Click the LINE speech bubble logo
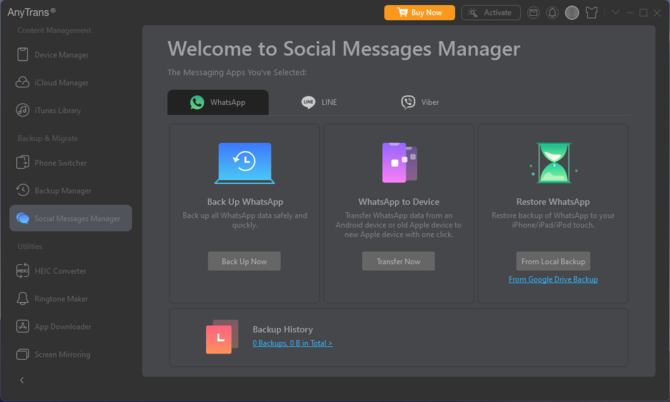 [308, 102]
